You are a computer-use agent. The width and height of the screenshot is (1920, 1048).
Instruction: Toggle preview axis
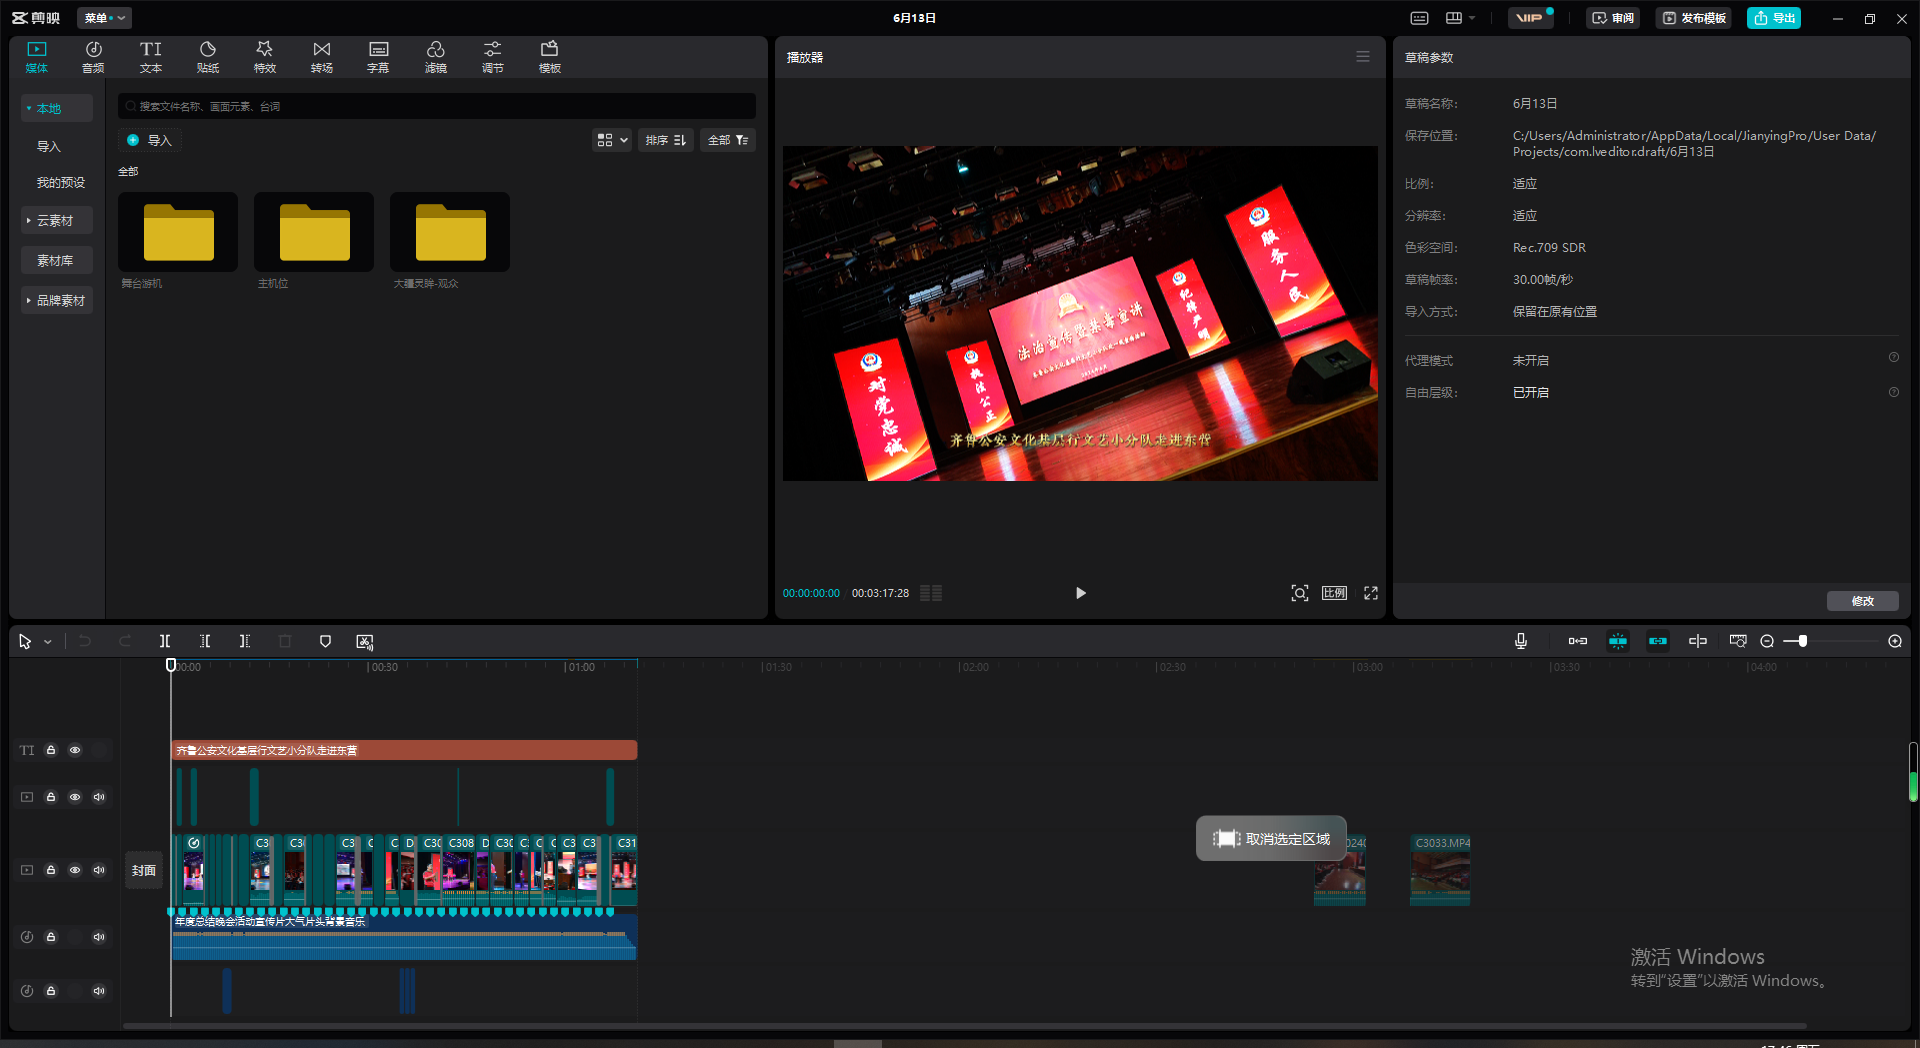[1698, 641]
